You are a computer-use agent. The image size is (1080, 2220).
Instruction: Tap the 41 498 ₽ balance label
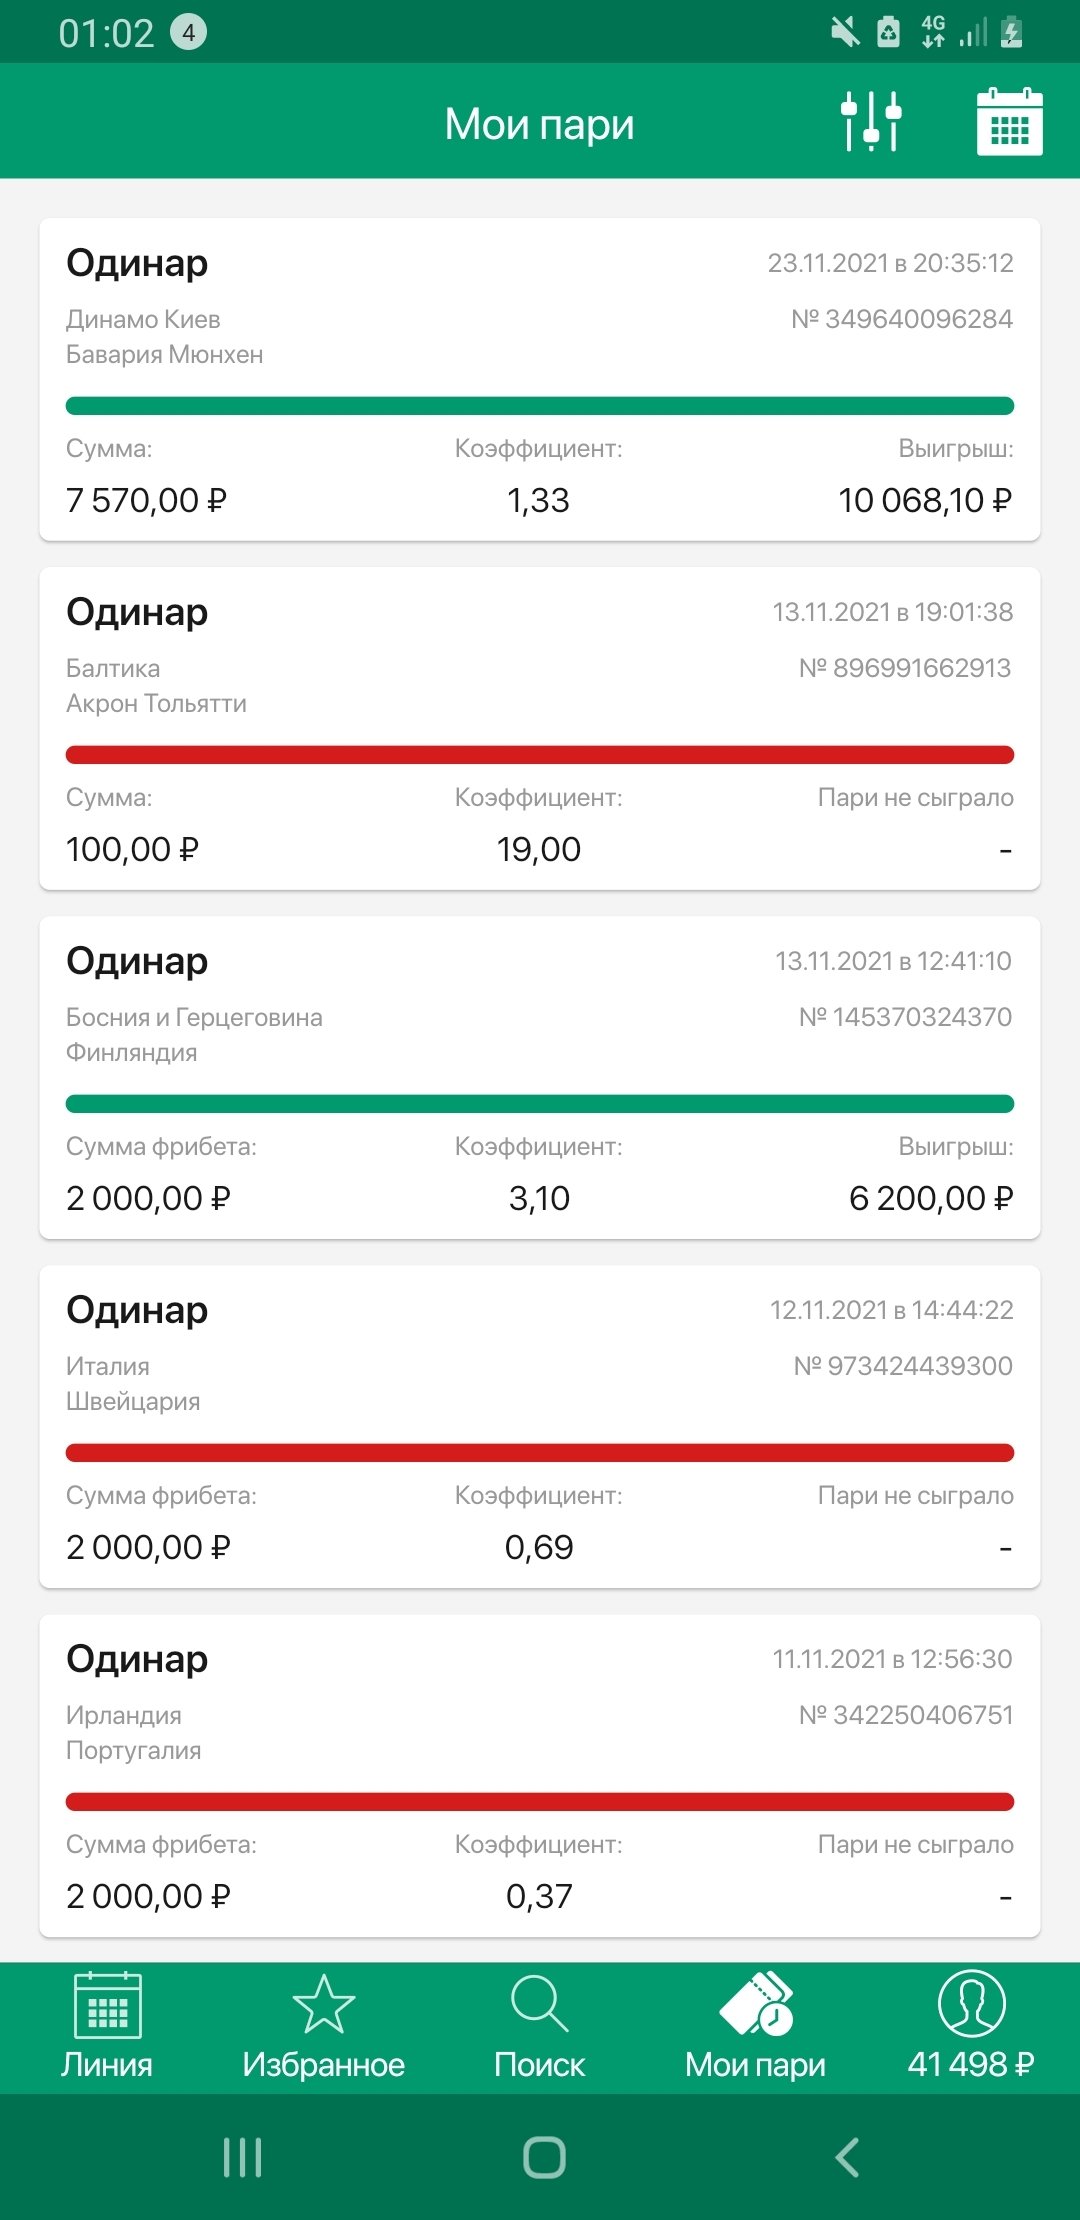pos(971,2065)
